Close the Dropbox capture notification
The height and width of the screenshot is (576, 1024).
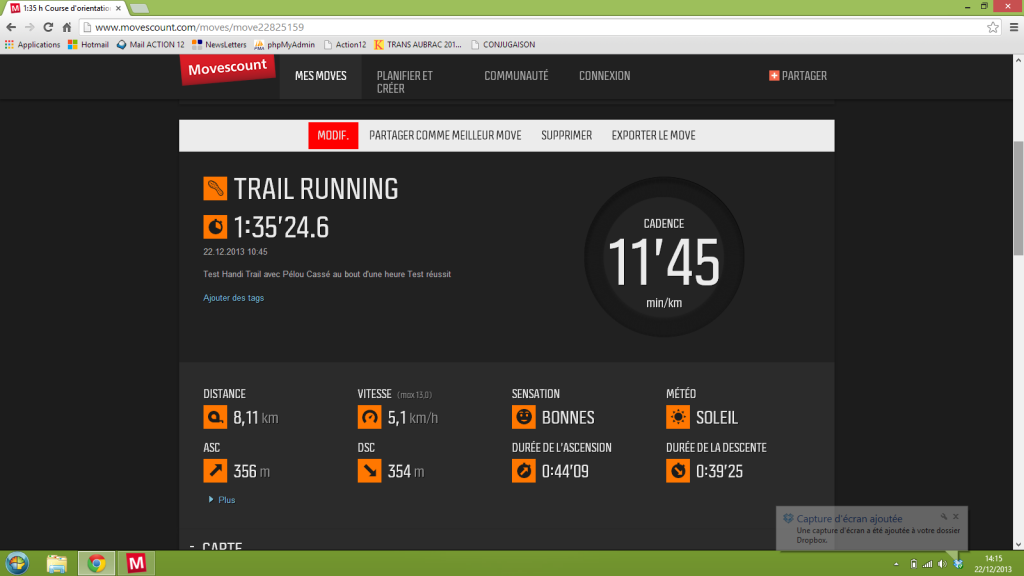click(x=955, y=517)
